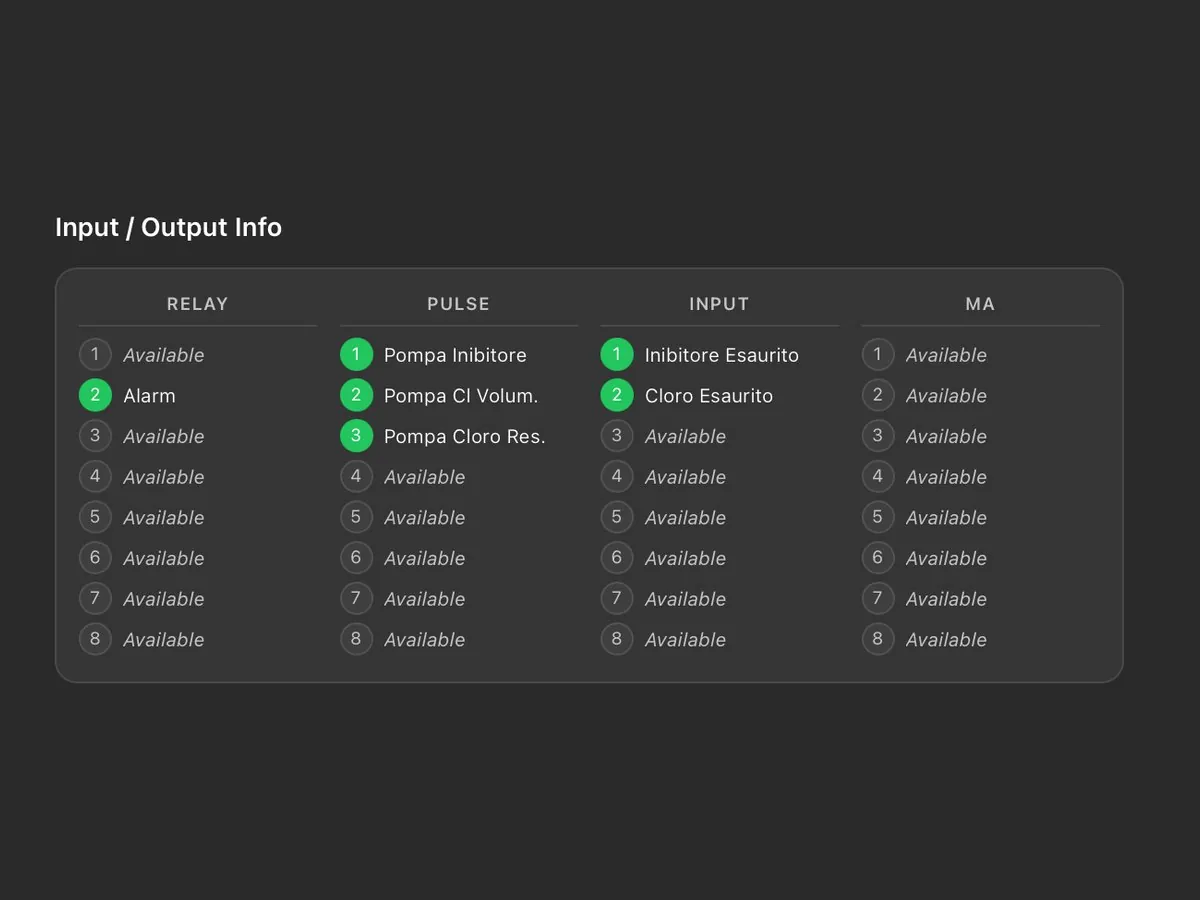The width and height of the screenshot is (1200, 900).
Task: Select the green badge for Pompa Cloro Res.
Action: click(356, 436)
